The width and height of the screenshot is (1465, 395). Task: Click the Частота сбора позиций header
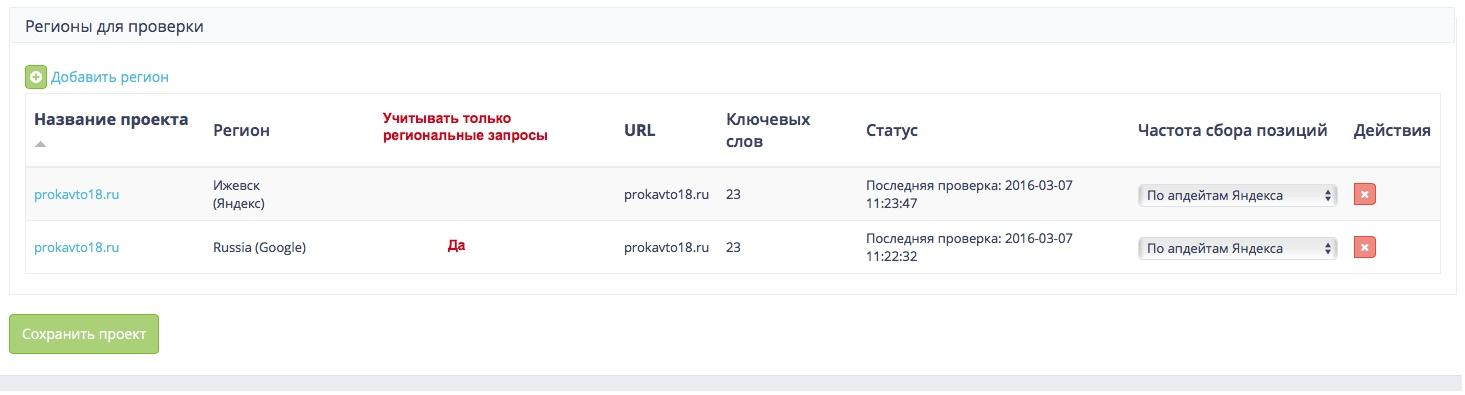point(1232,130)
